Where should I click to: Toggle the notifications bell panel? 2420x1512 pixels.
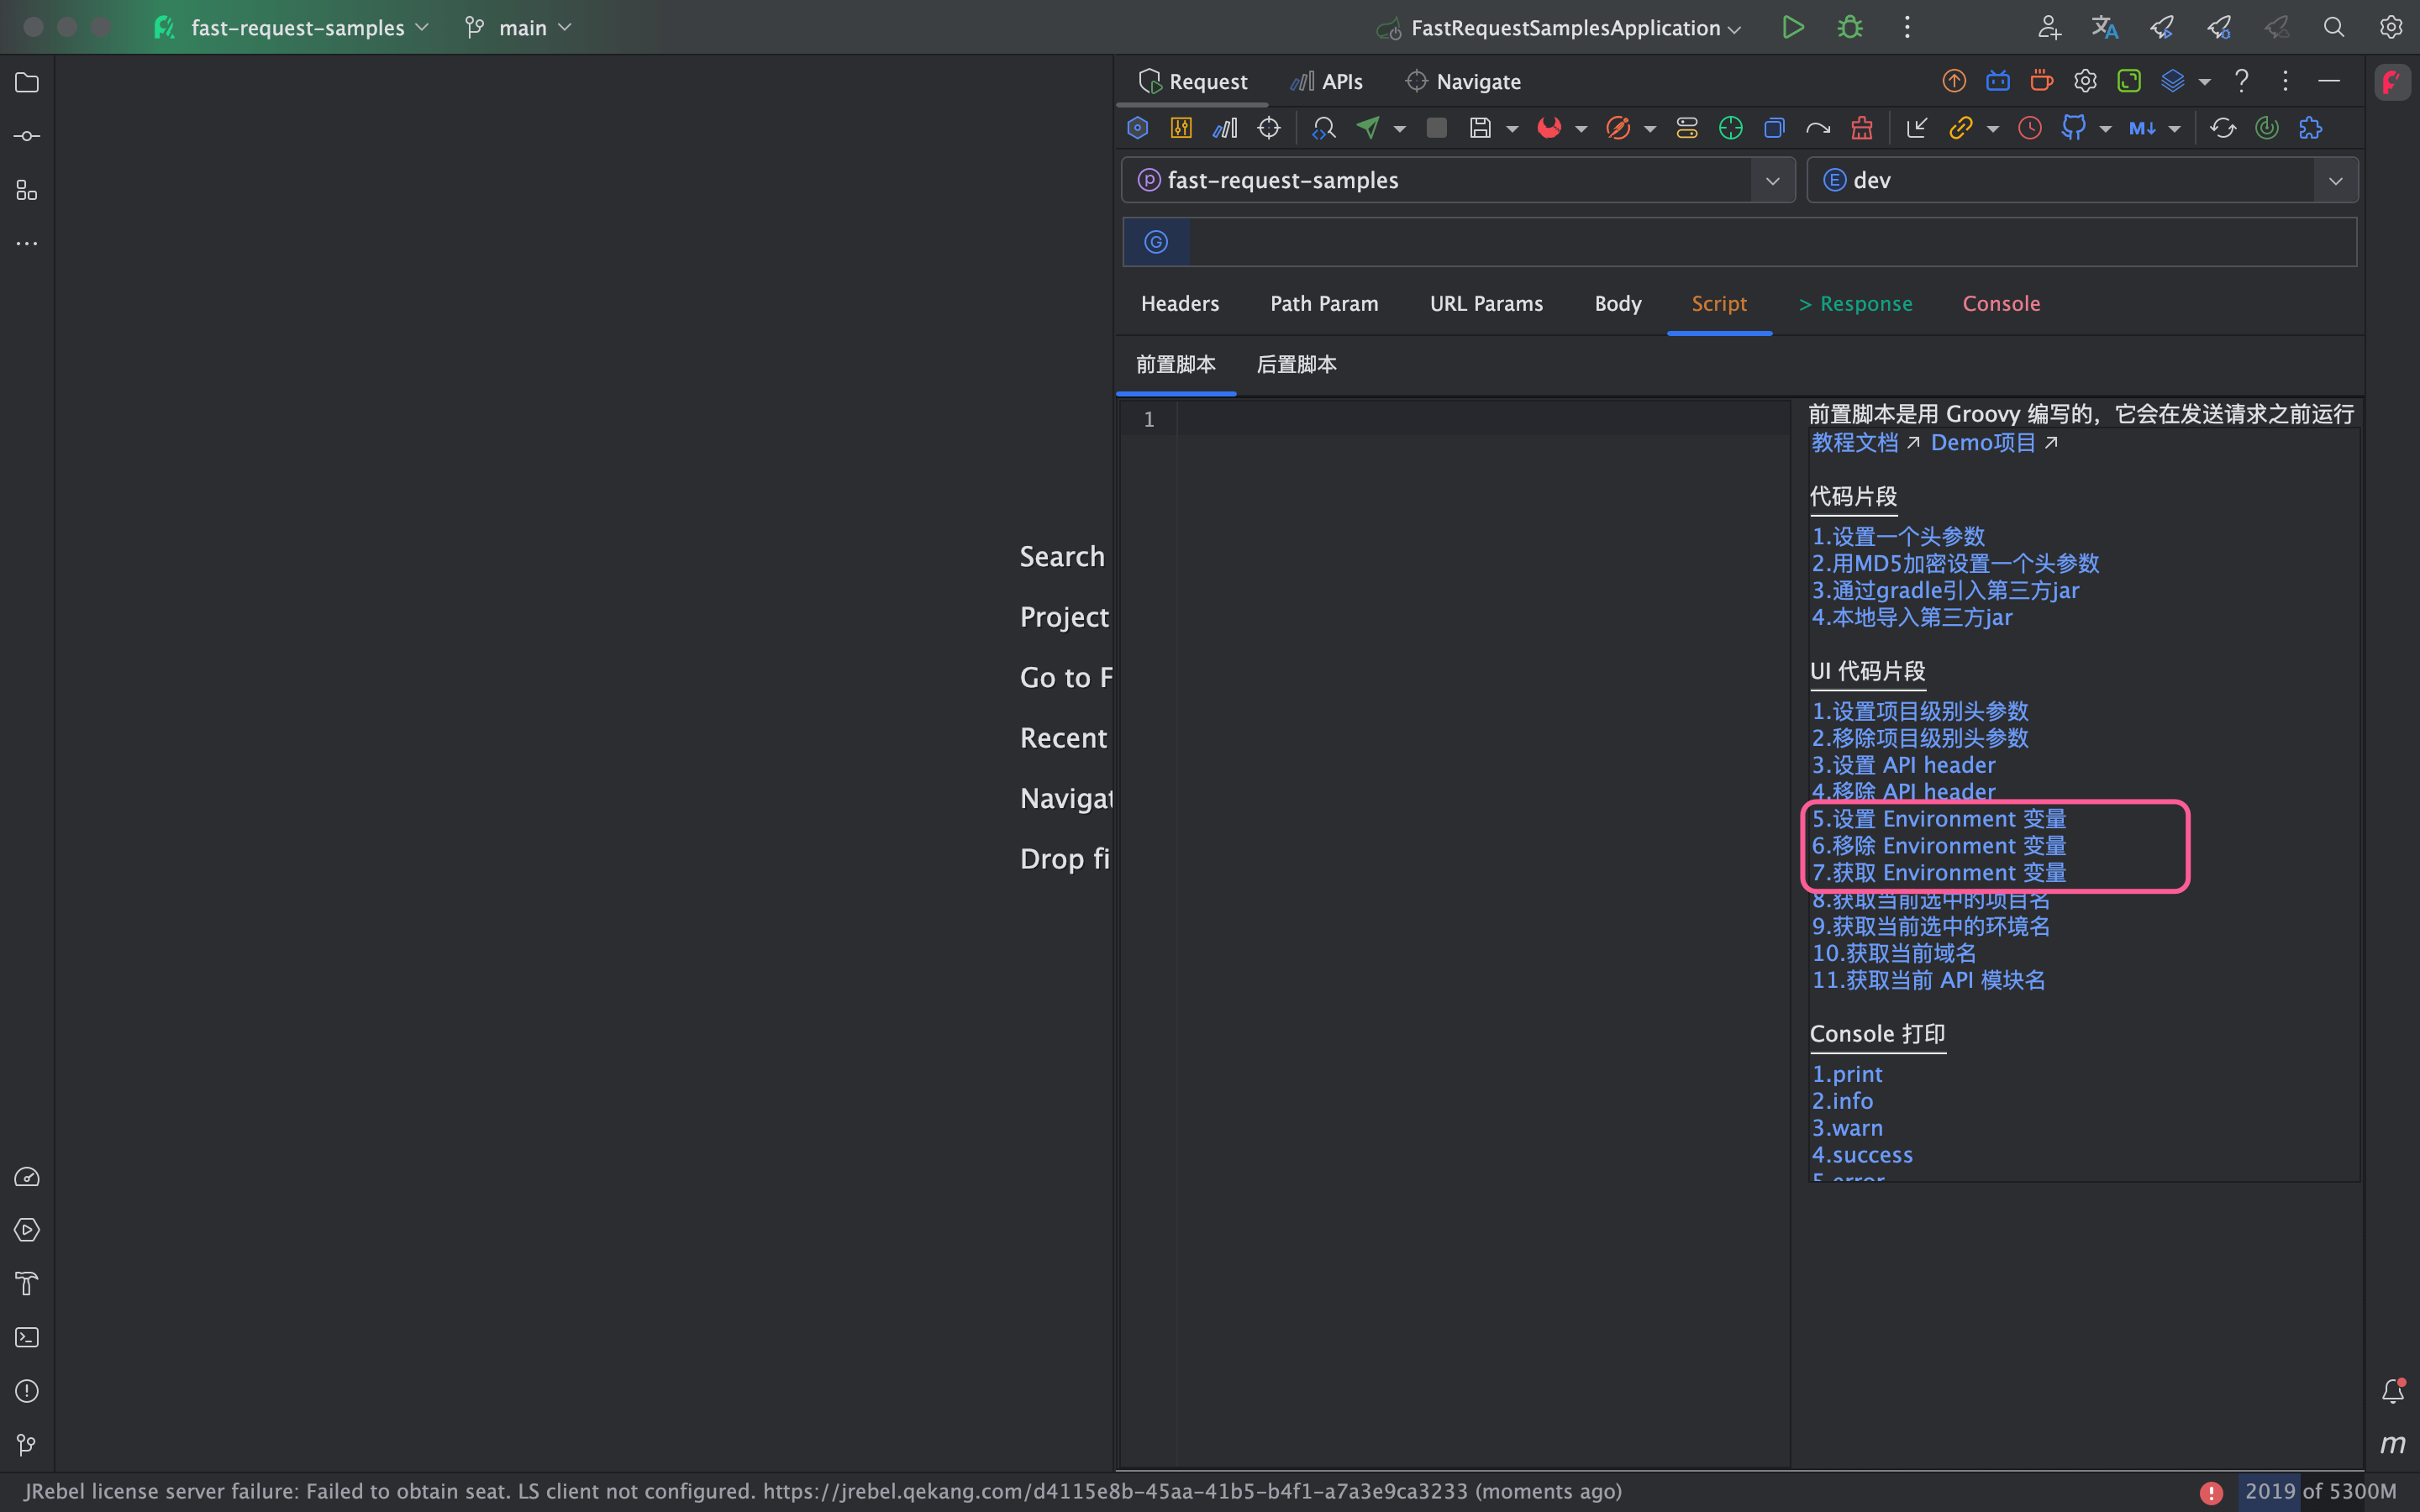(x=2393, y=1391)
